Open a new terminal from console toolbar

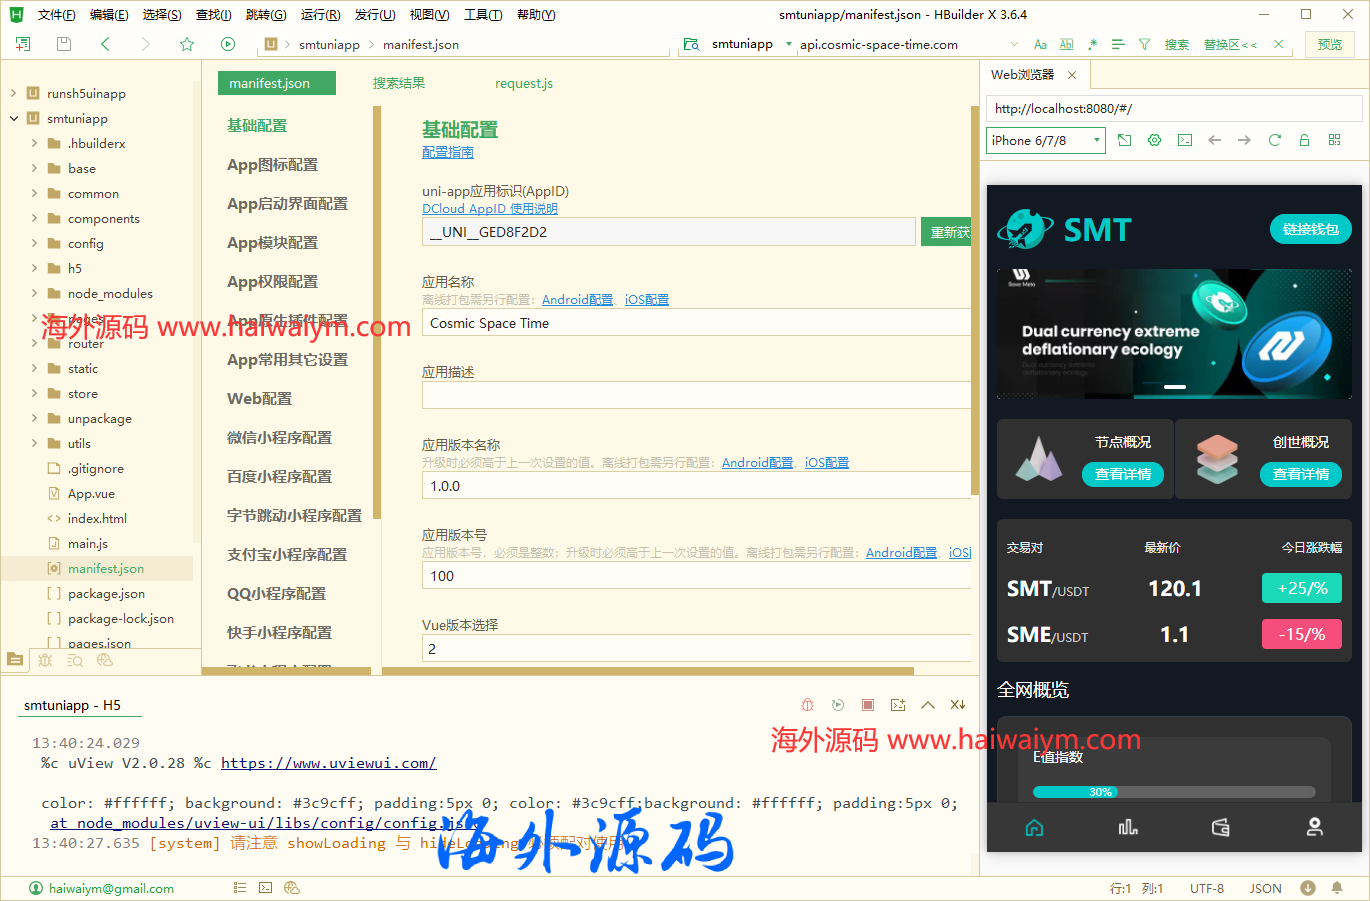(x=897, y=704)
